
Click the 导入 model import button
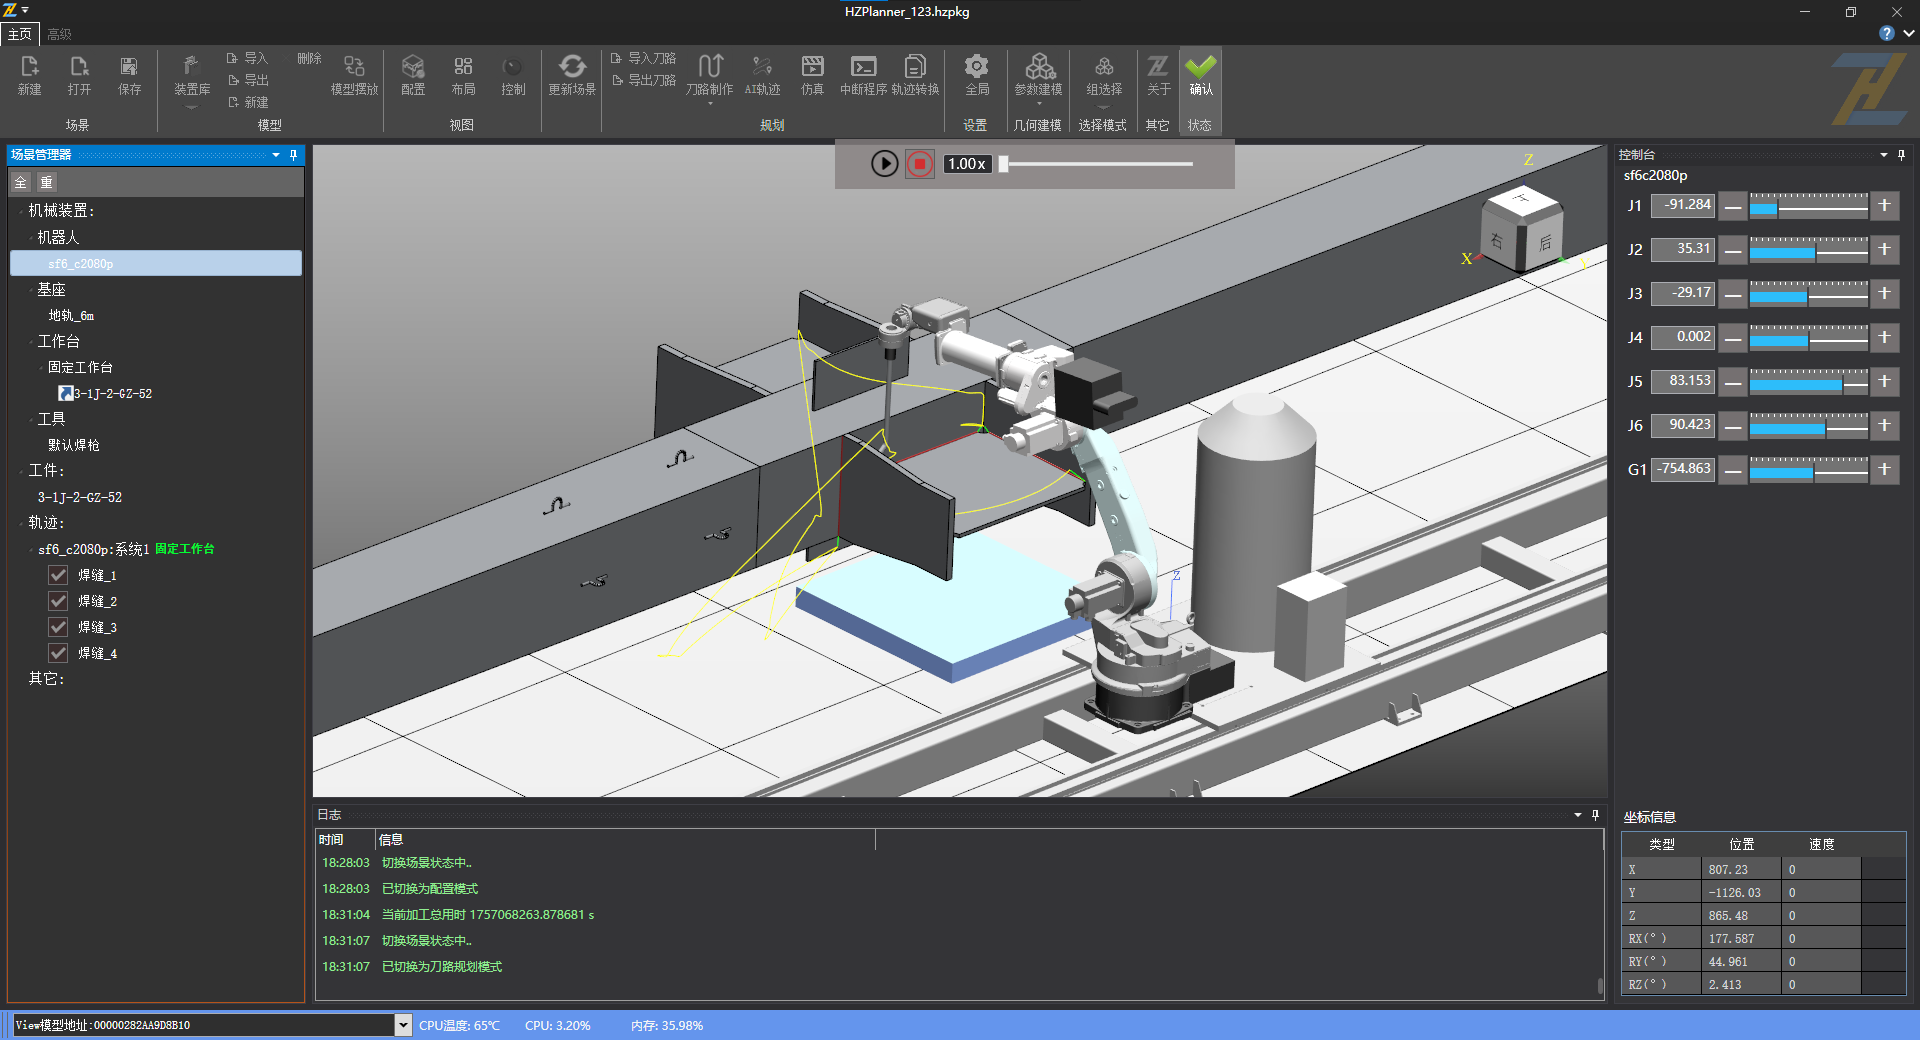(247, 58)
